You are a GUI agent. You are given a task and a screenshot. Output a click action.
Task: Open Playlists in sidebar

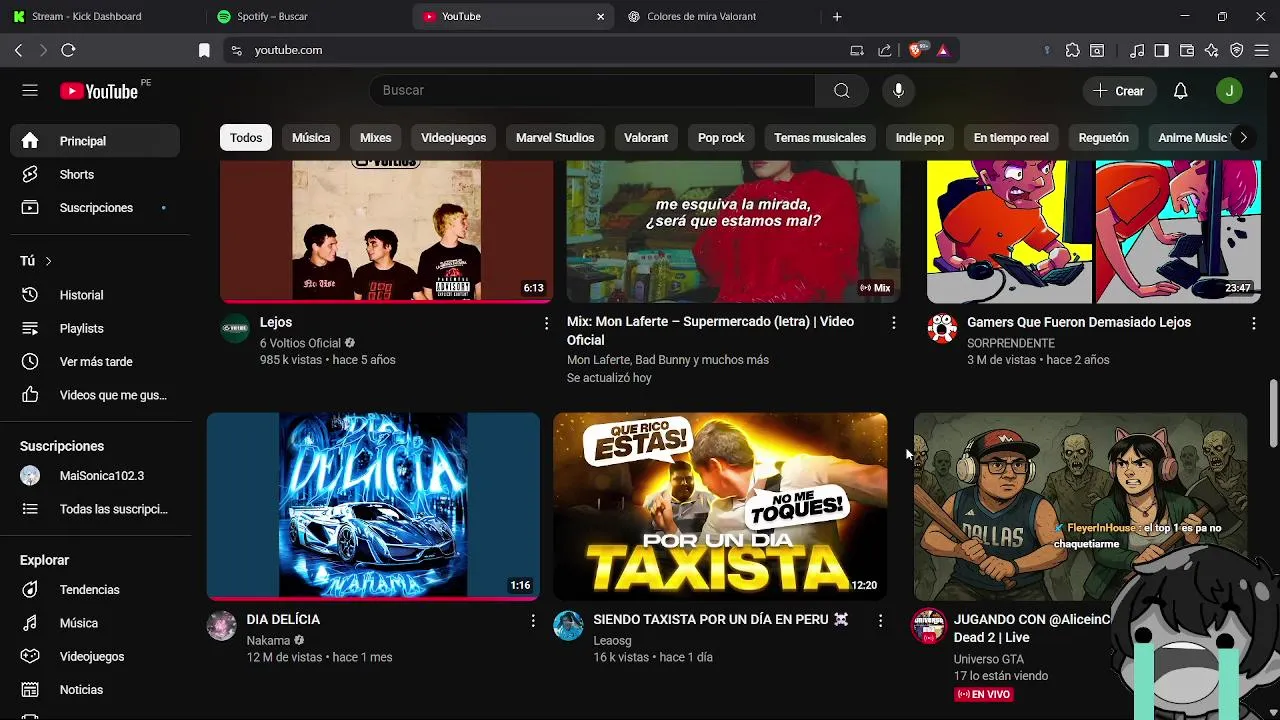(x=95, y=328)
